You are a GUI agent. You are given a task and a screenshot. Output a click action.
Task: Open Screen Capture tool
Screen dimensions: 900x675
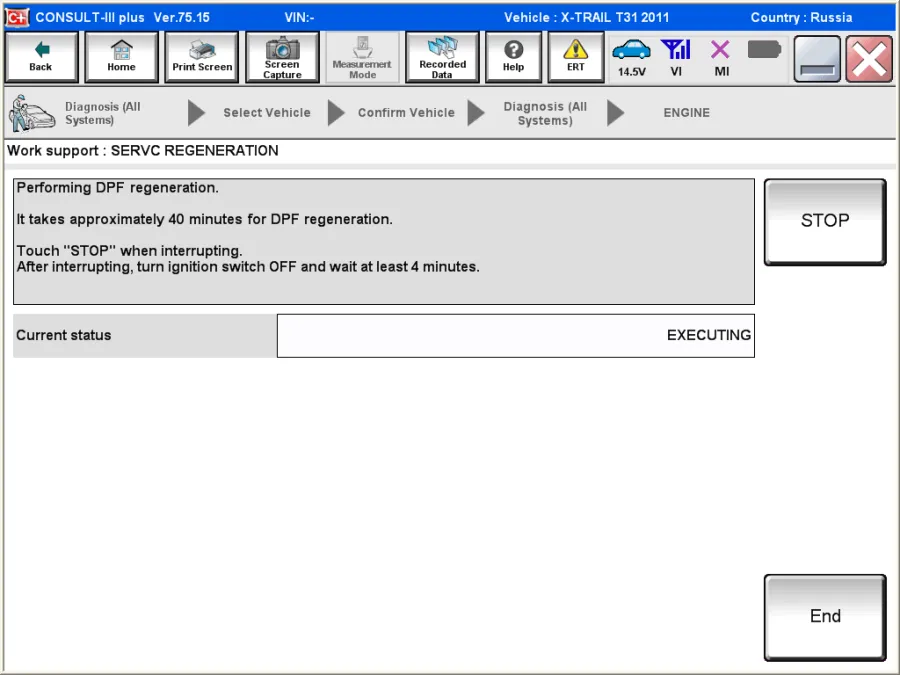point(282,57)
